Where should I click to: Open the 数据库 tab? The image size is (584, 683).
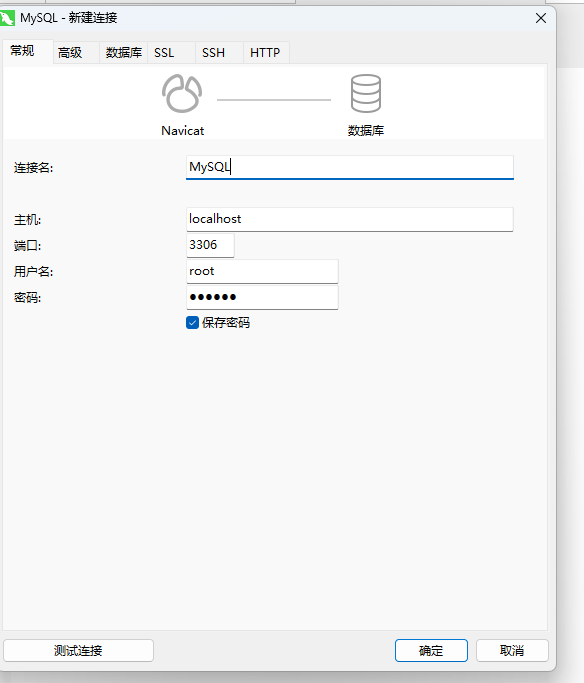[x=124, y=53]
